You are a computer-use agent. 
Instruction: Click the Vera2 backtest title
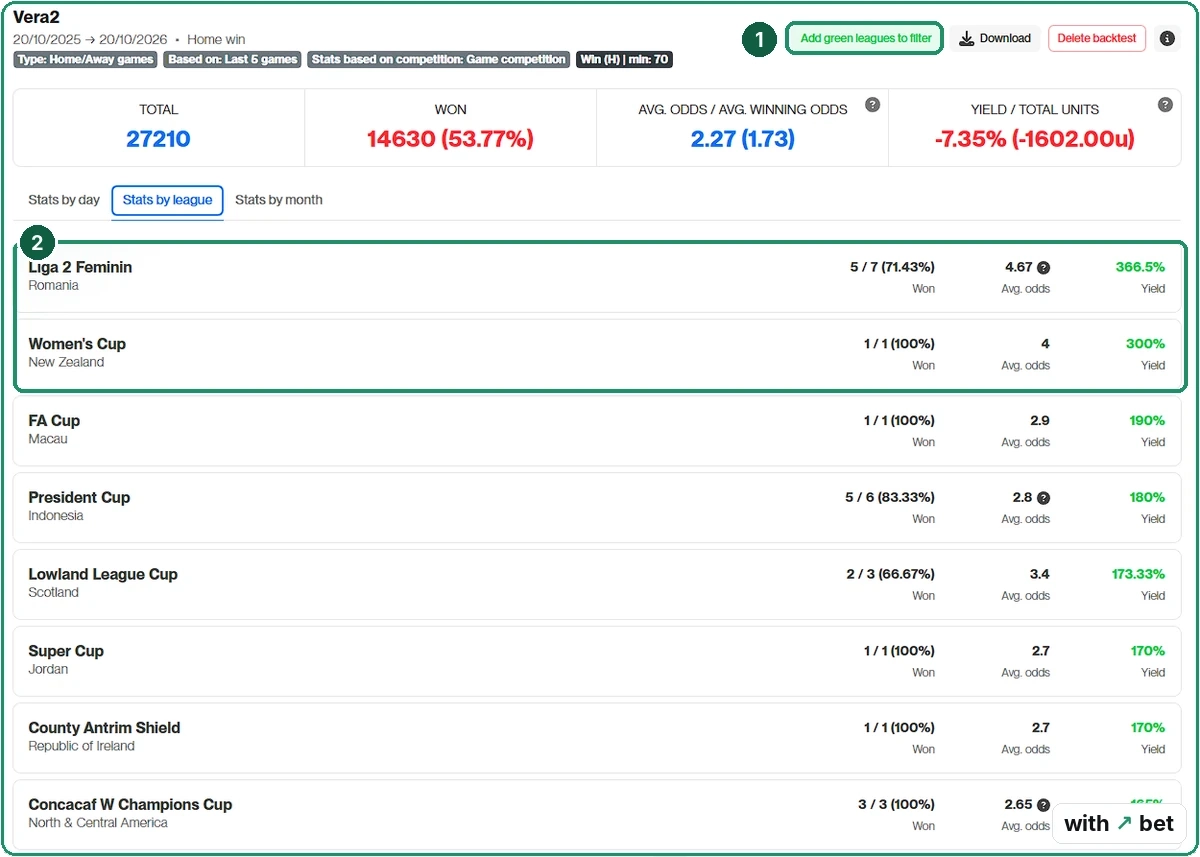click(x=36, y=17)
